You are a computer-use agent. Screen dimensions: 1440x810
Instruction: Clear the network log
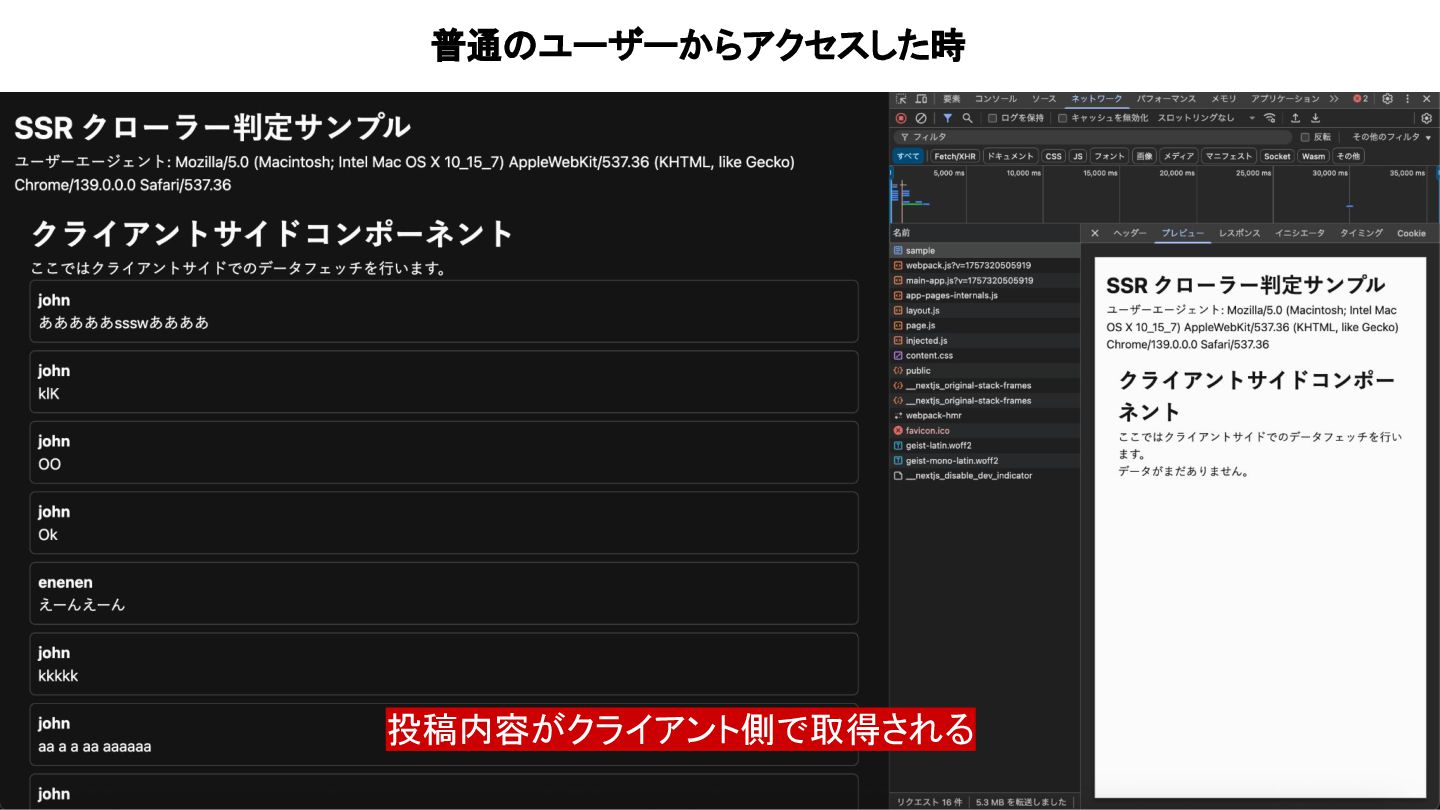pyautogui.click(x=921, y=118)
